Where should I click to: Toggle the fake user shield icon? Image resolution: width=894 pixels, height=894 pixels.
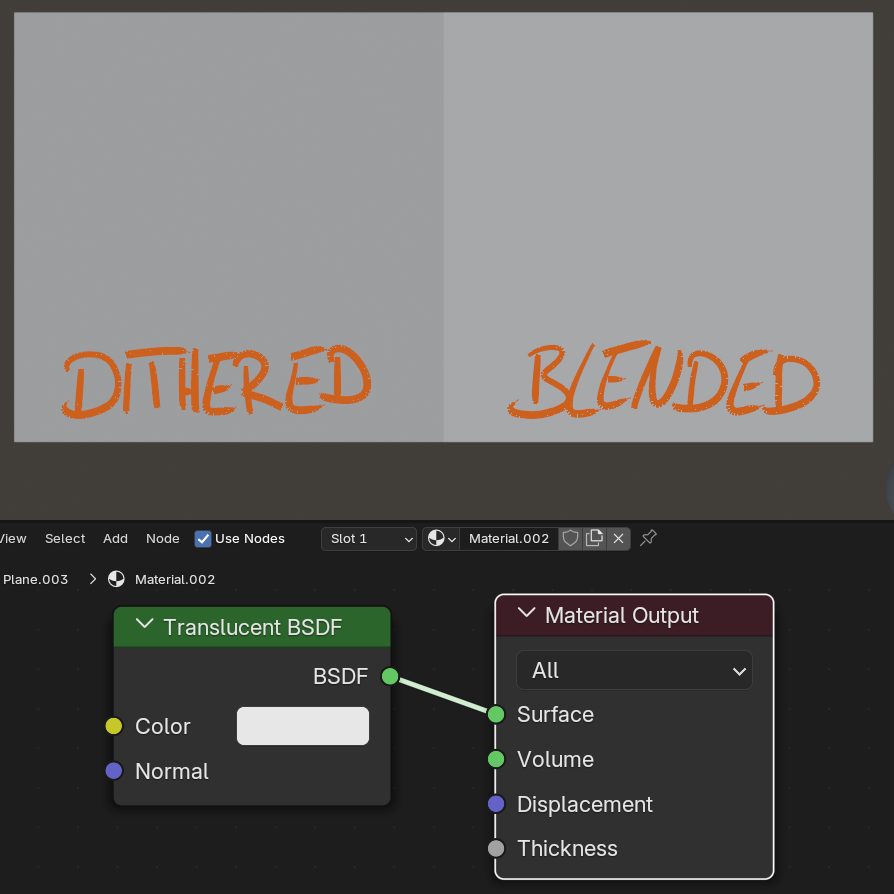[570, 539]
